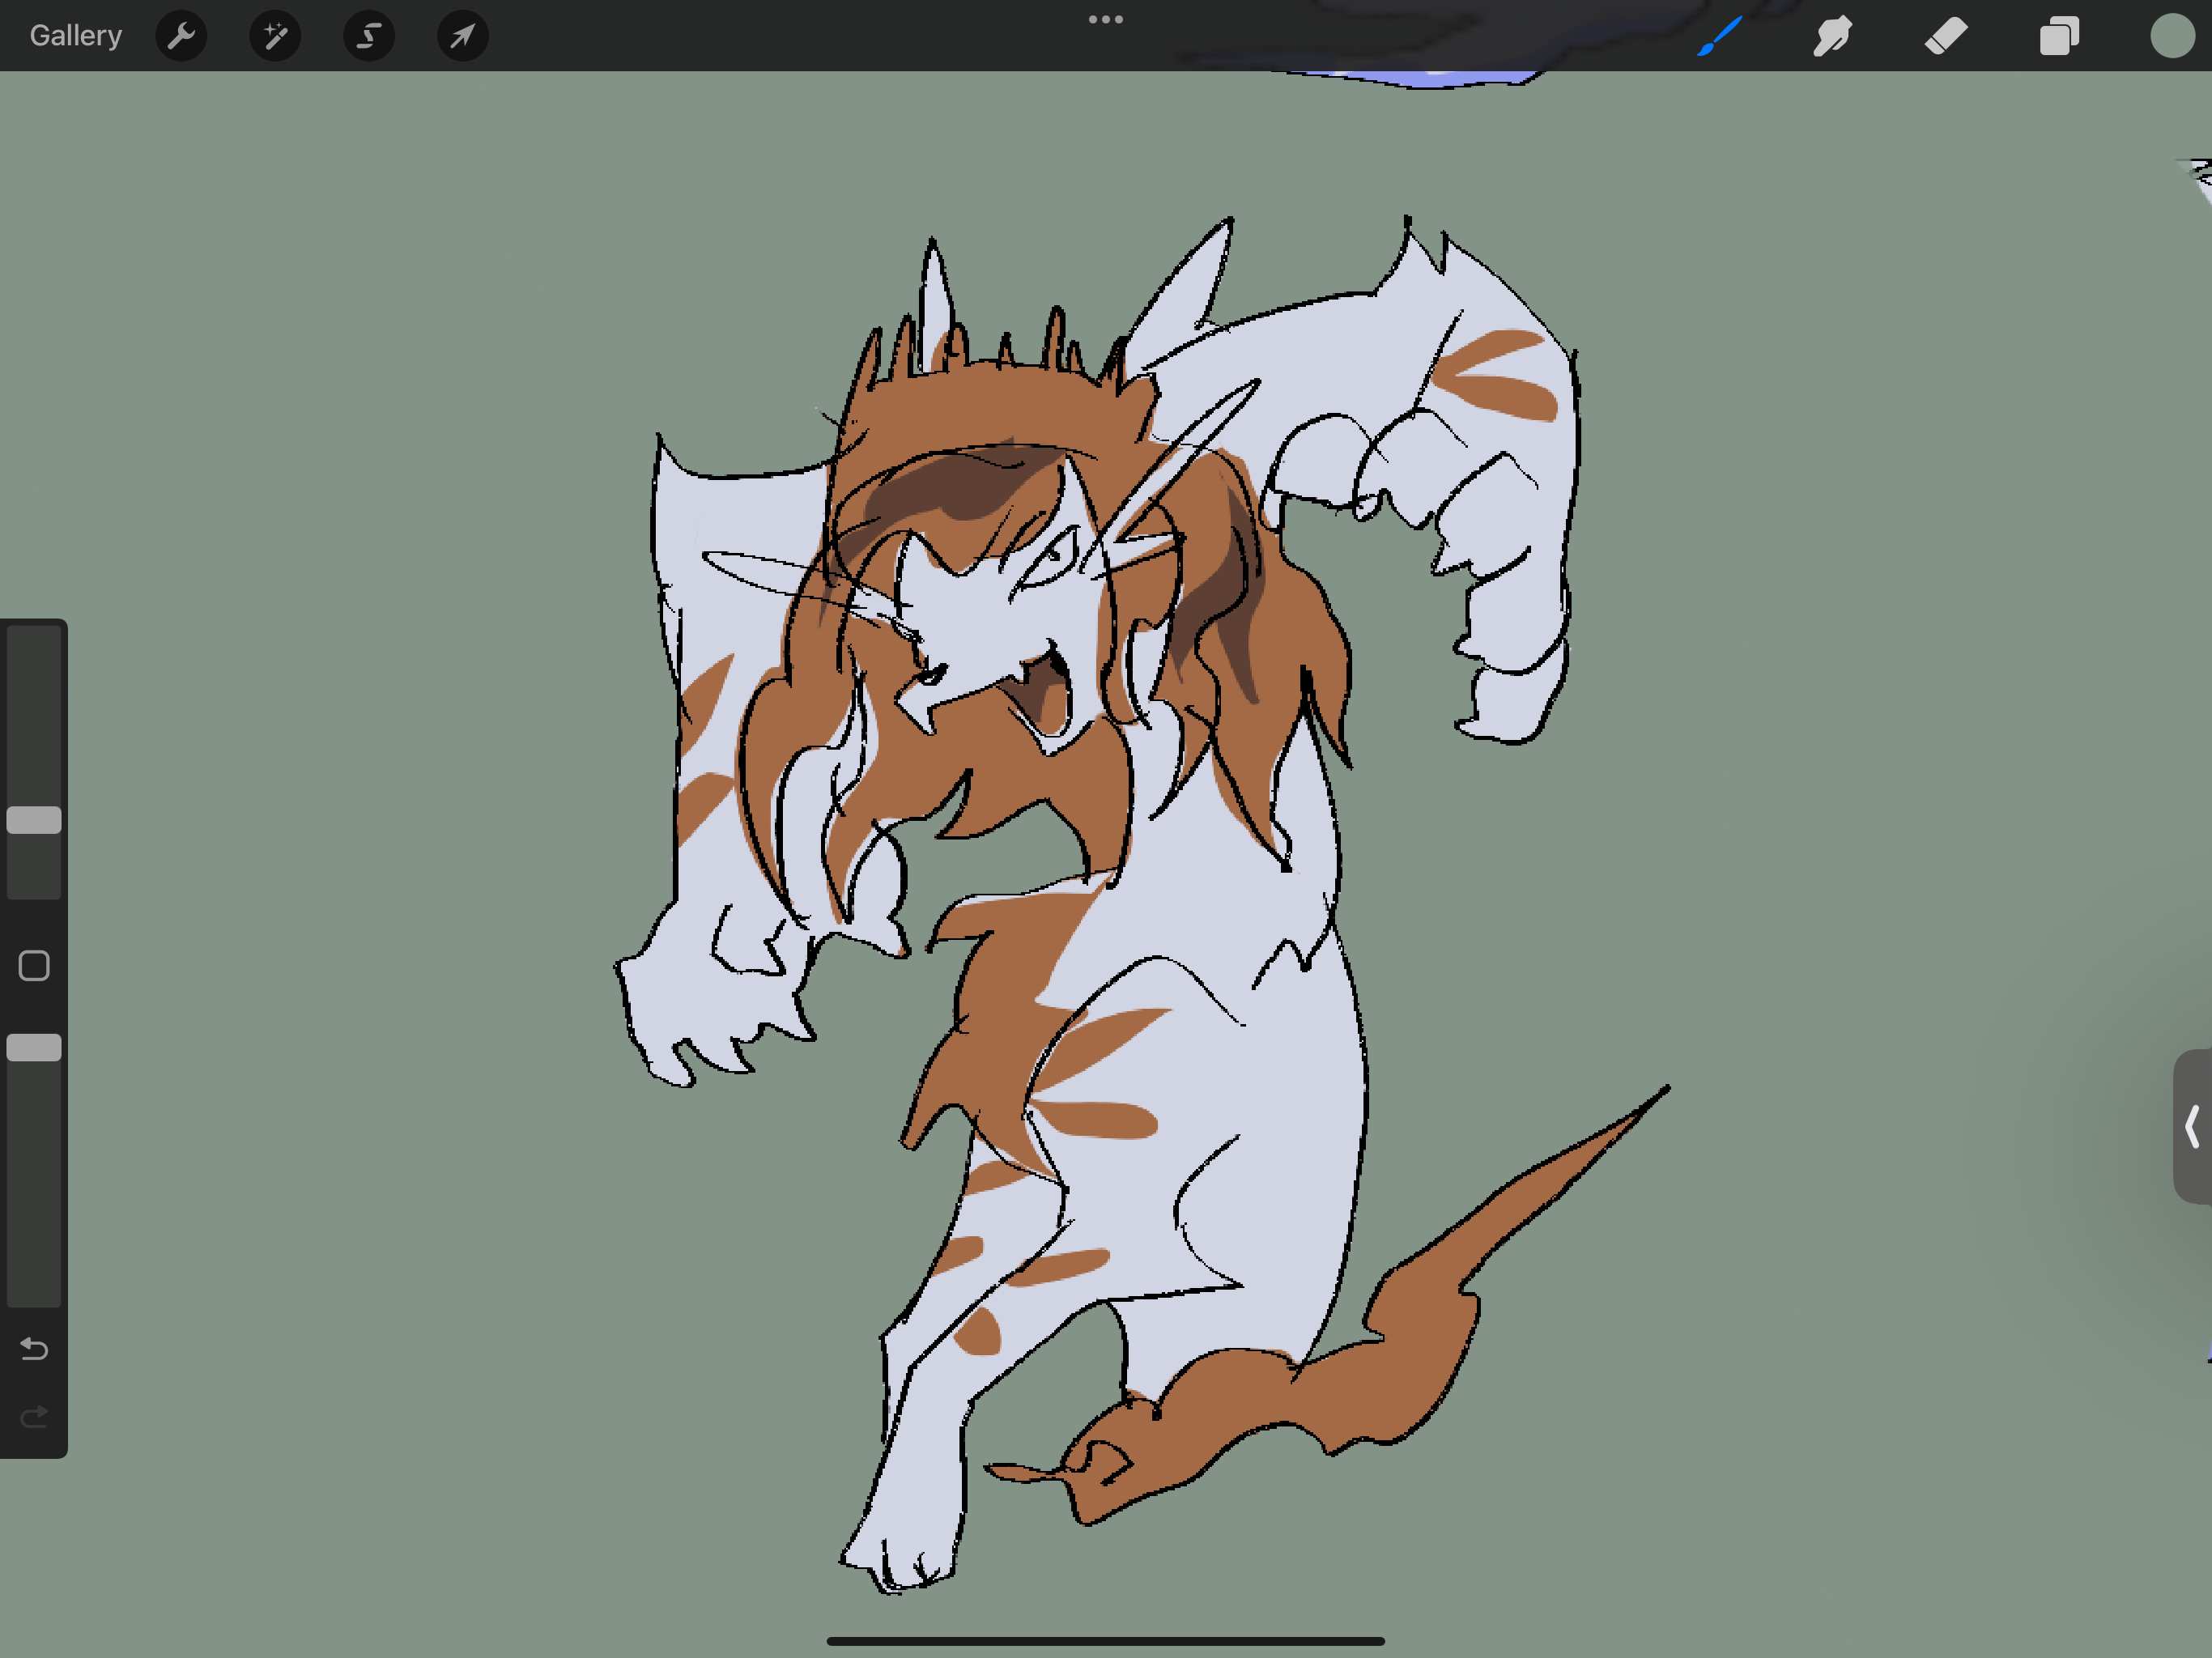This screenshot has width=2212, height=1658.
Task: Tap the Redo arrow
Action: [x=34, y=1416]
